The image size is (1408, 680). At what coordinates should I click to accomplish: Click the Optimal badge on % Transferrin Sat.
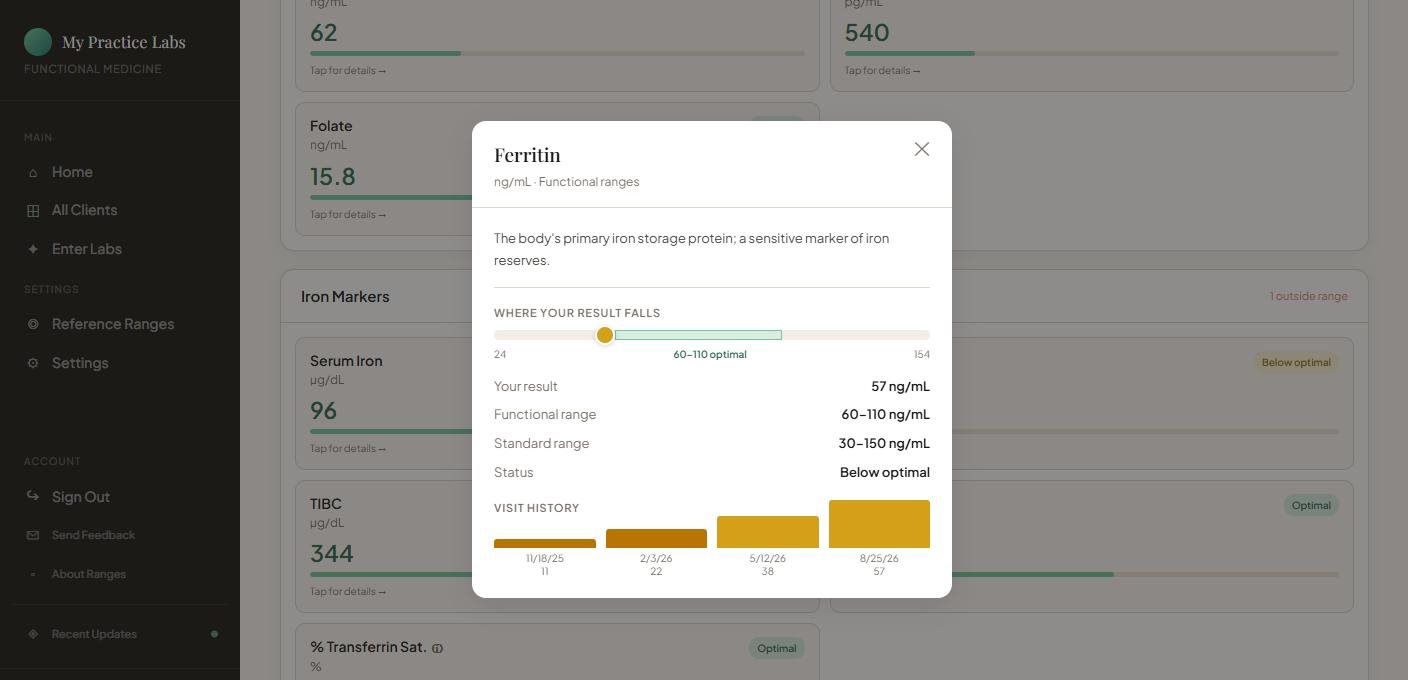776,648
